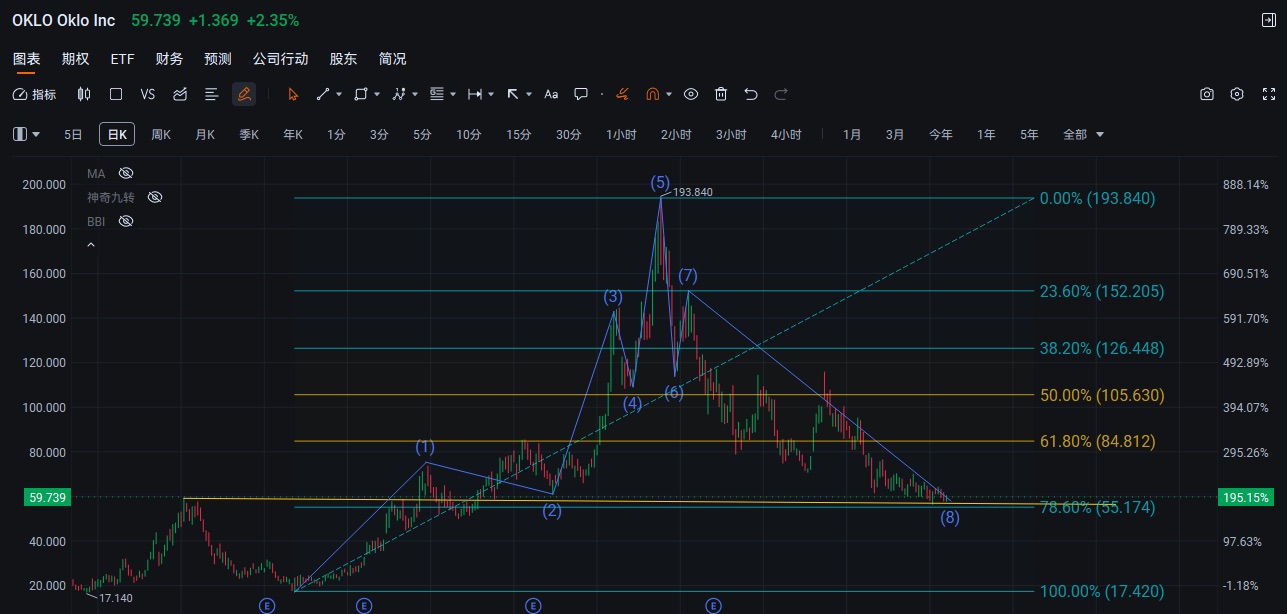Select the 1年 date range
This screenshot has width=1287, height=614.
(986, 134)
